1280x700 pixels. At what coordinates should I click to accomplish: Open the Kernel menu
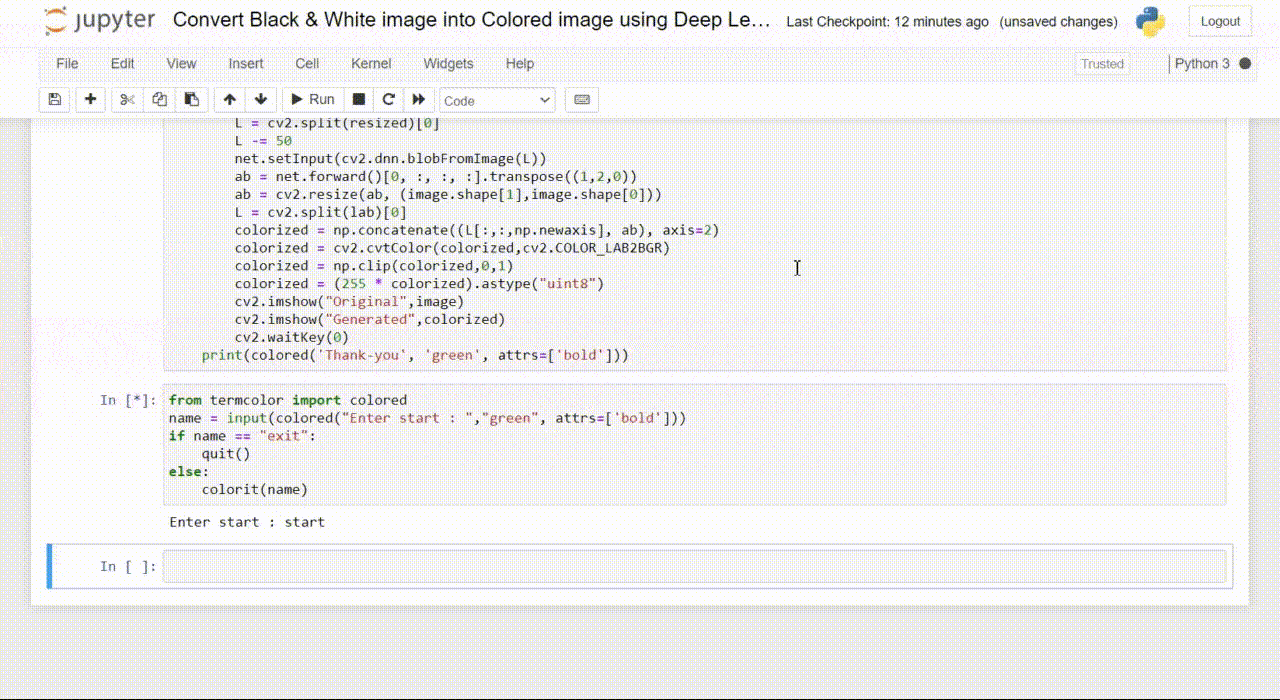coord(371,63)
